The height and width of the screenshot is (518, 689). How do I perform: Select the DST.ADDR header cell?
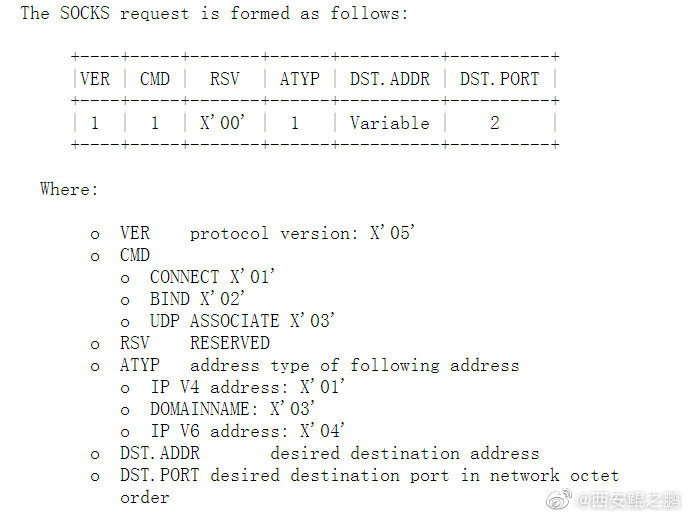(x=390, y=79)
